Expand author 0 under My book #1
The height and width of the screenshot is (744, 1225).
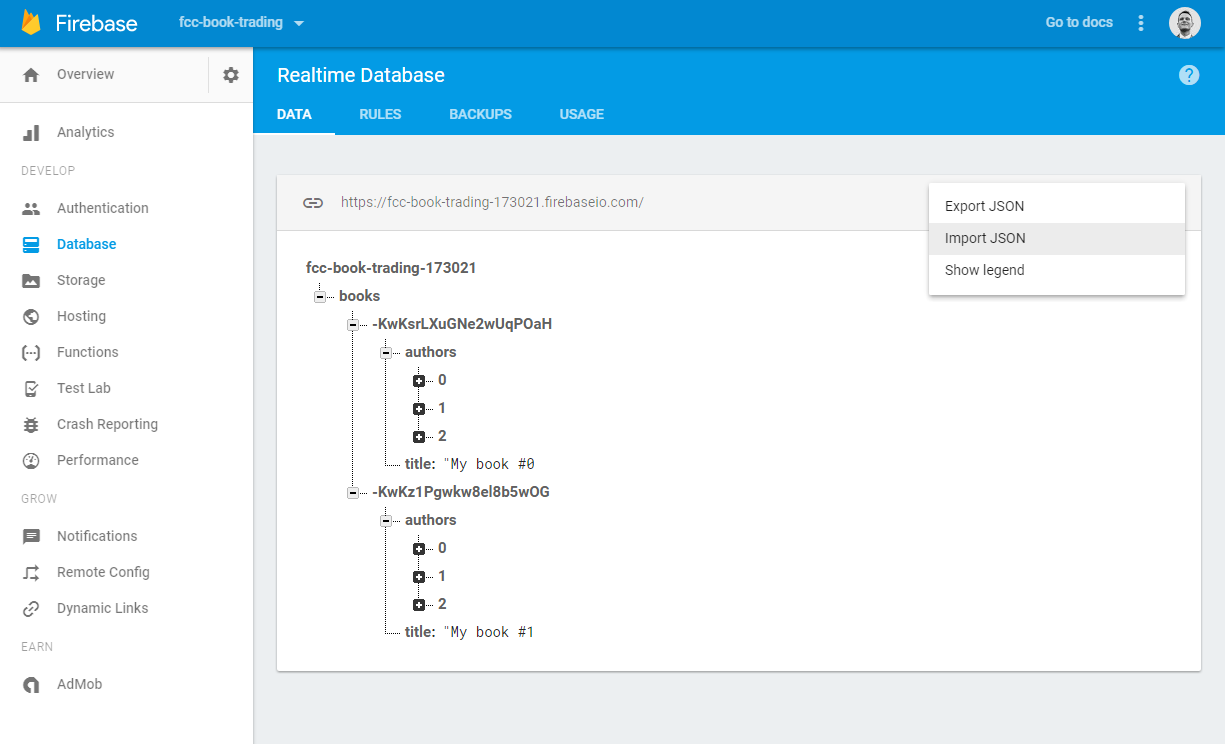point(419,549)
